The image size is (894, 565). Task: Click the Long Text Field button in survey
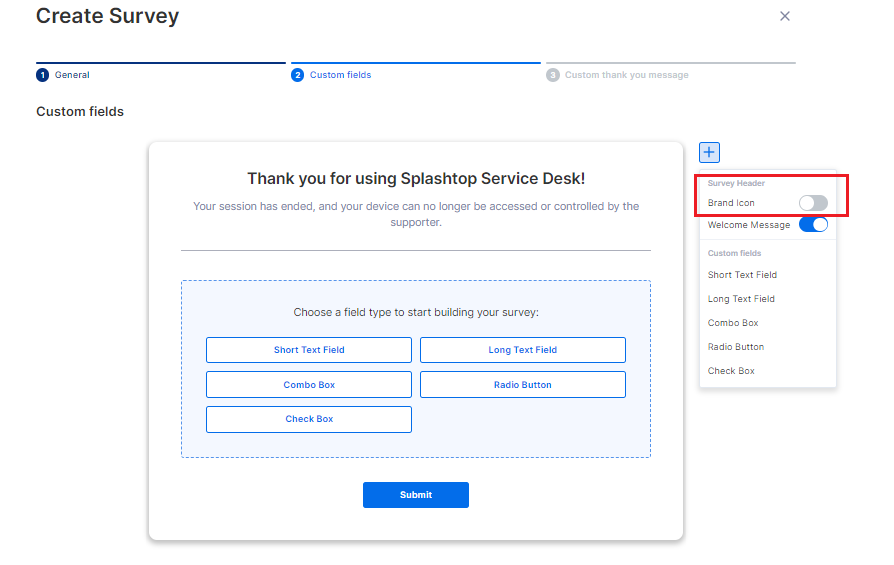523,350
